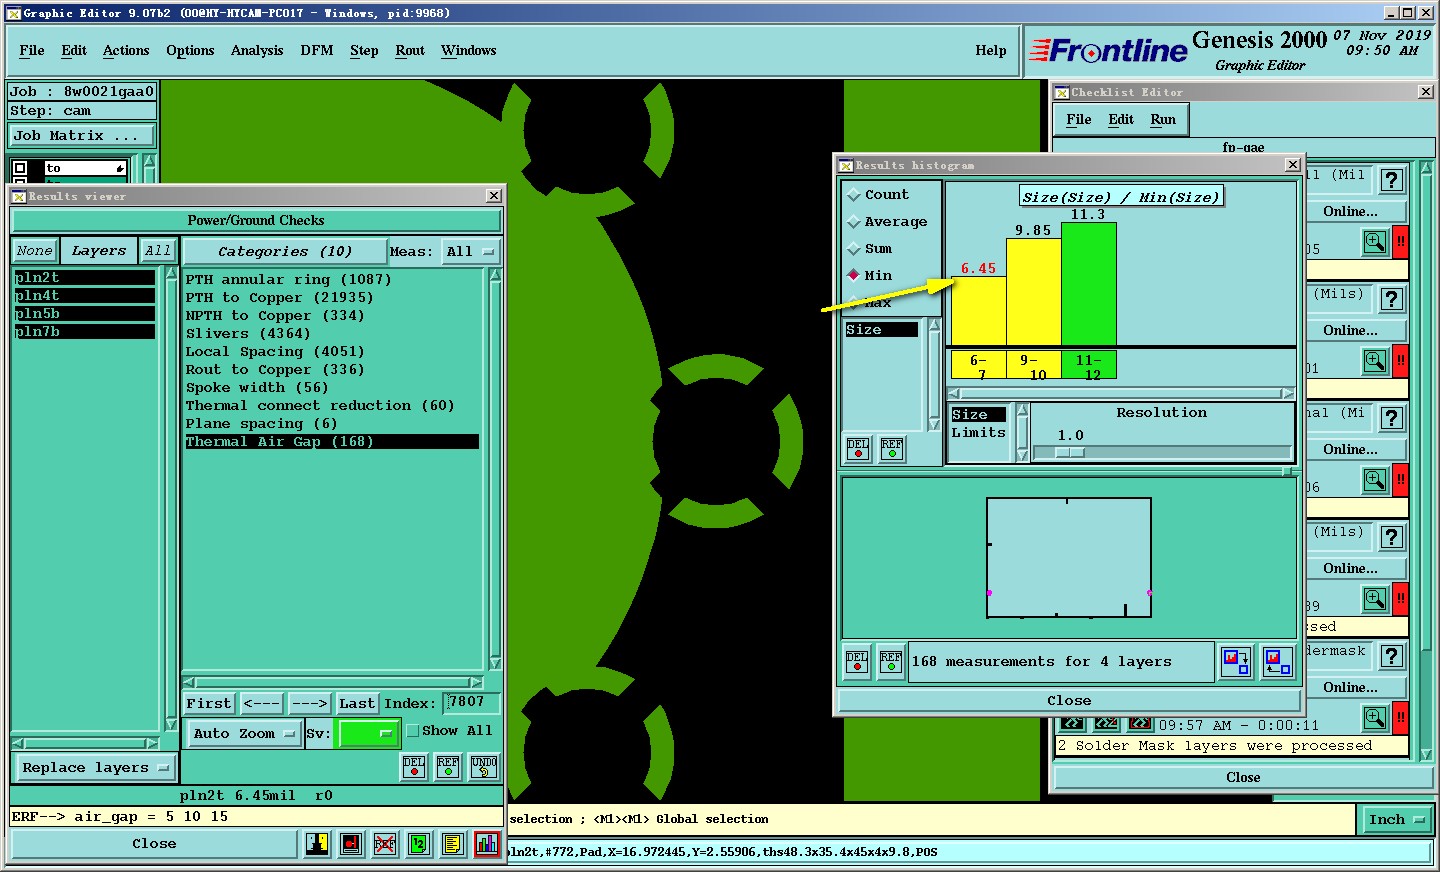Click the '?' help icon beside 'nal (Mi' row
1440x872 pixels.
click(1391, 418)
